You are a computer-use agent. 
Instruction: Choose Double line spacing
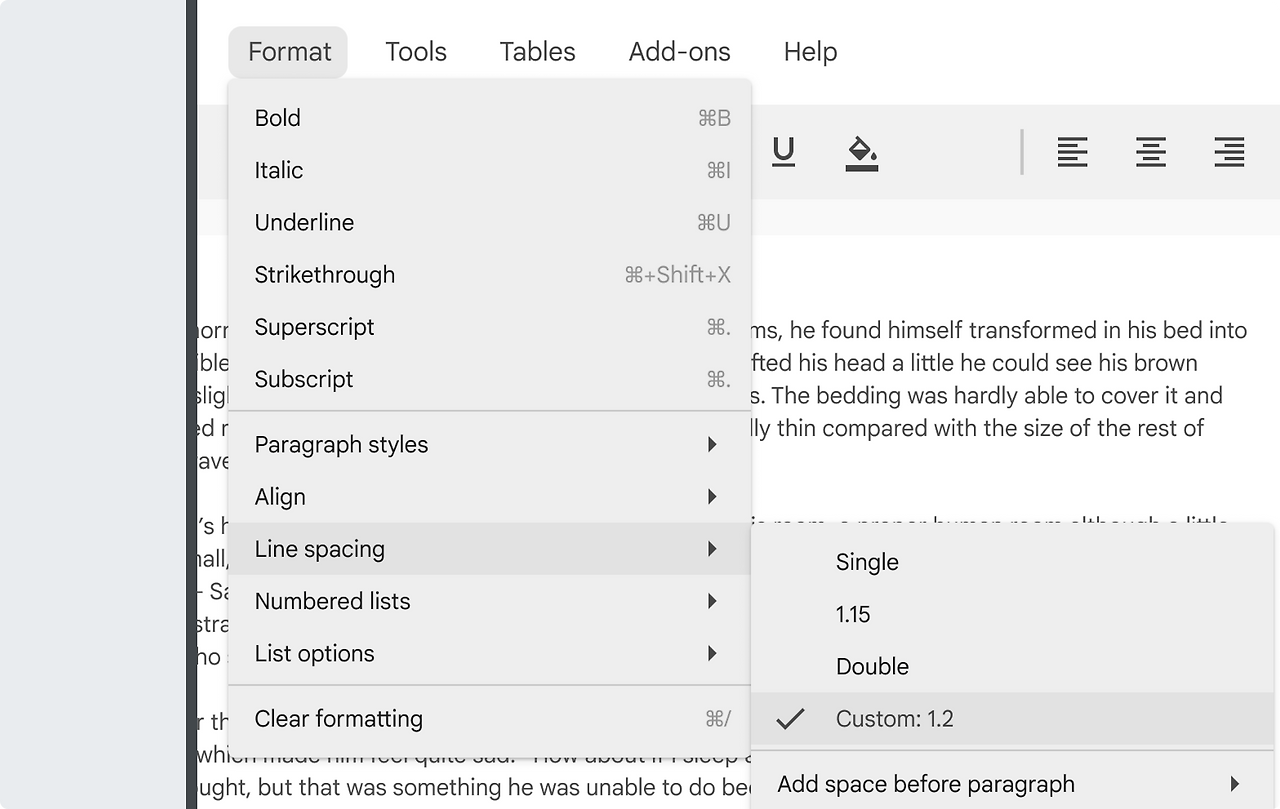point(872,666)
